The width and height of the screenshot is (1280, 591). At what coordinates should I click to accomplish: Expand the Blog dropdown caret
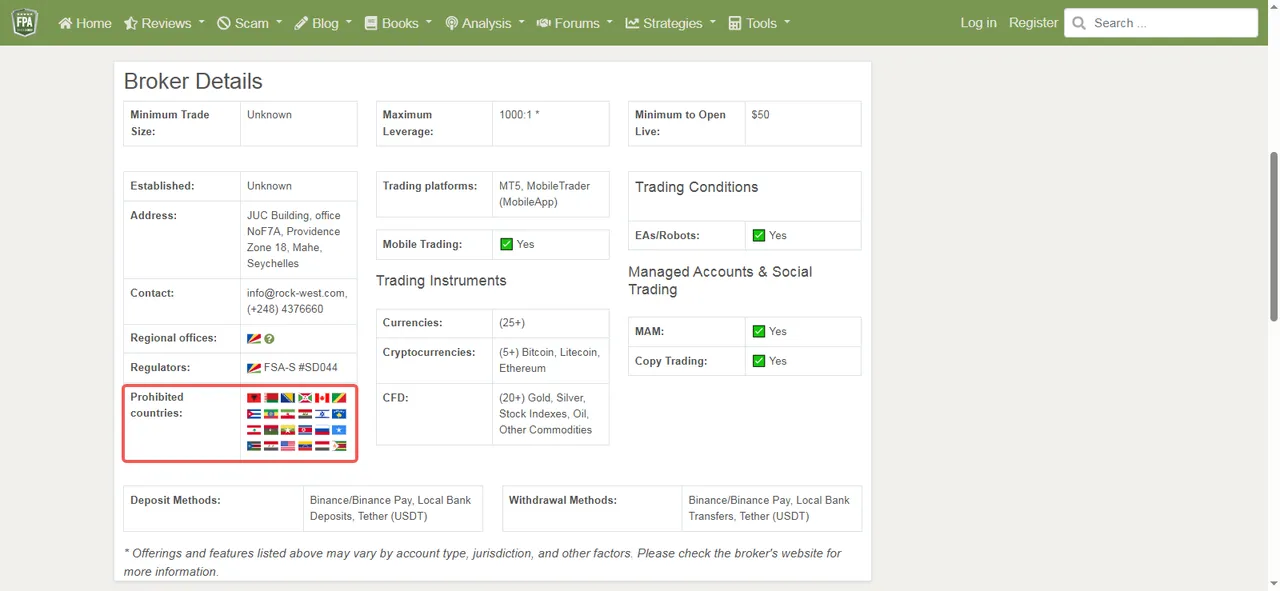point(349,22)
